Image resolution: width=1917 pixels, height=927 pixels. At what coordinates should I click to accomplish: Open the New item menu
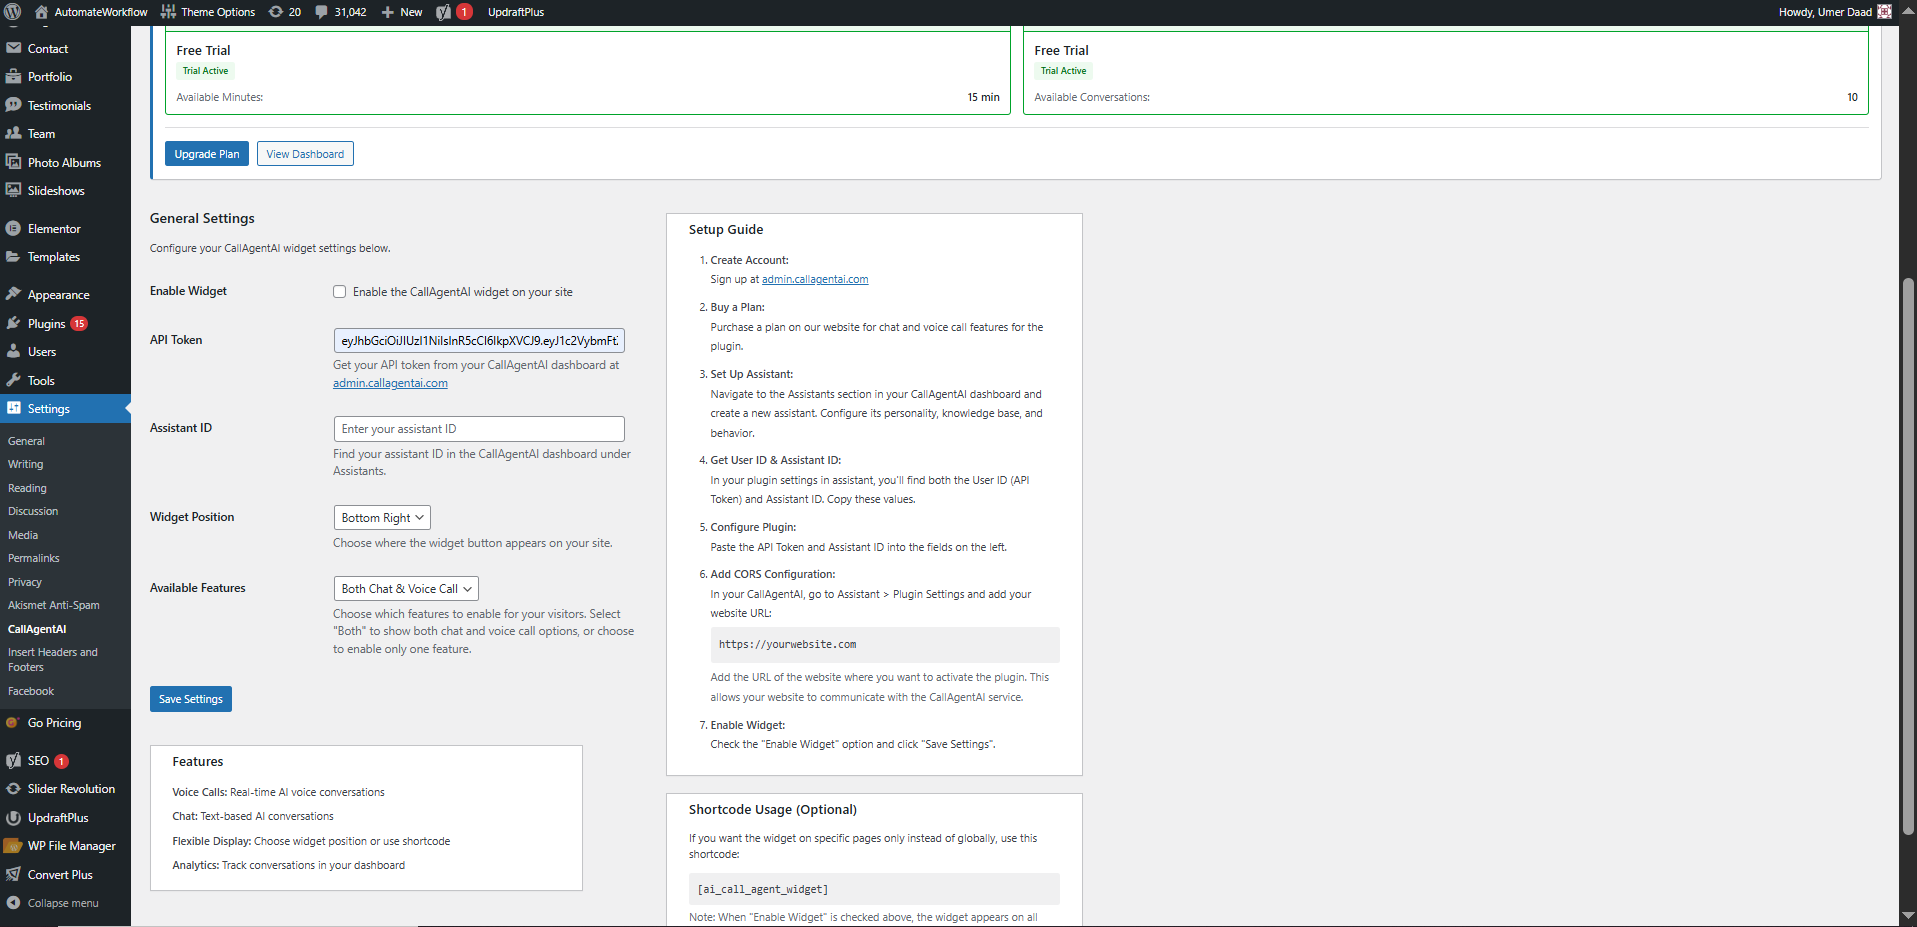tap(401, 11)
